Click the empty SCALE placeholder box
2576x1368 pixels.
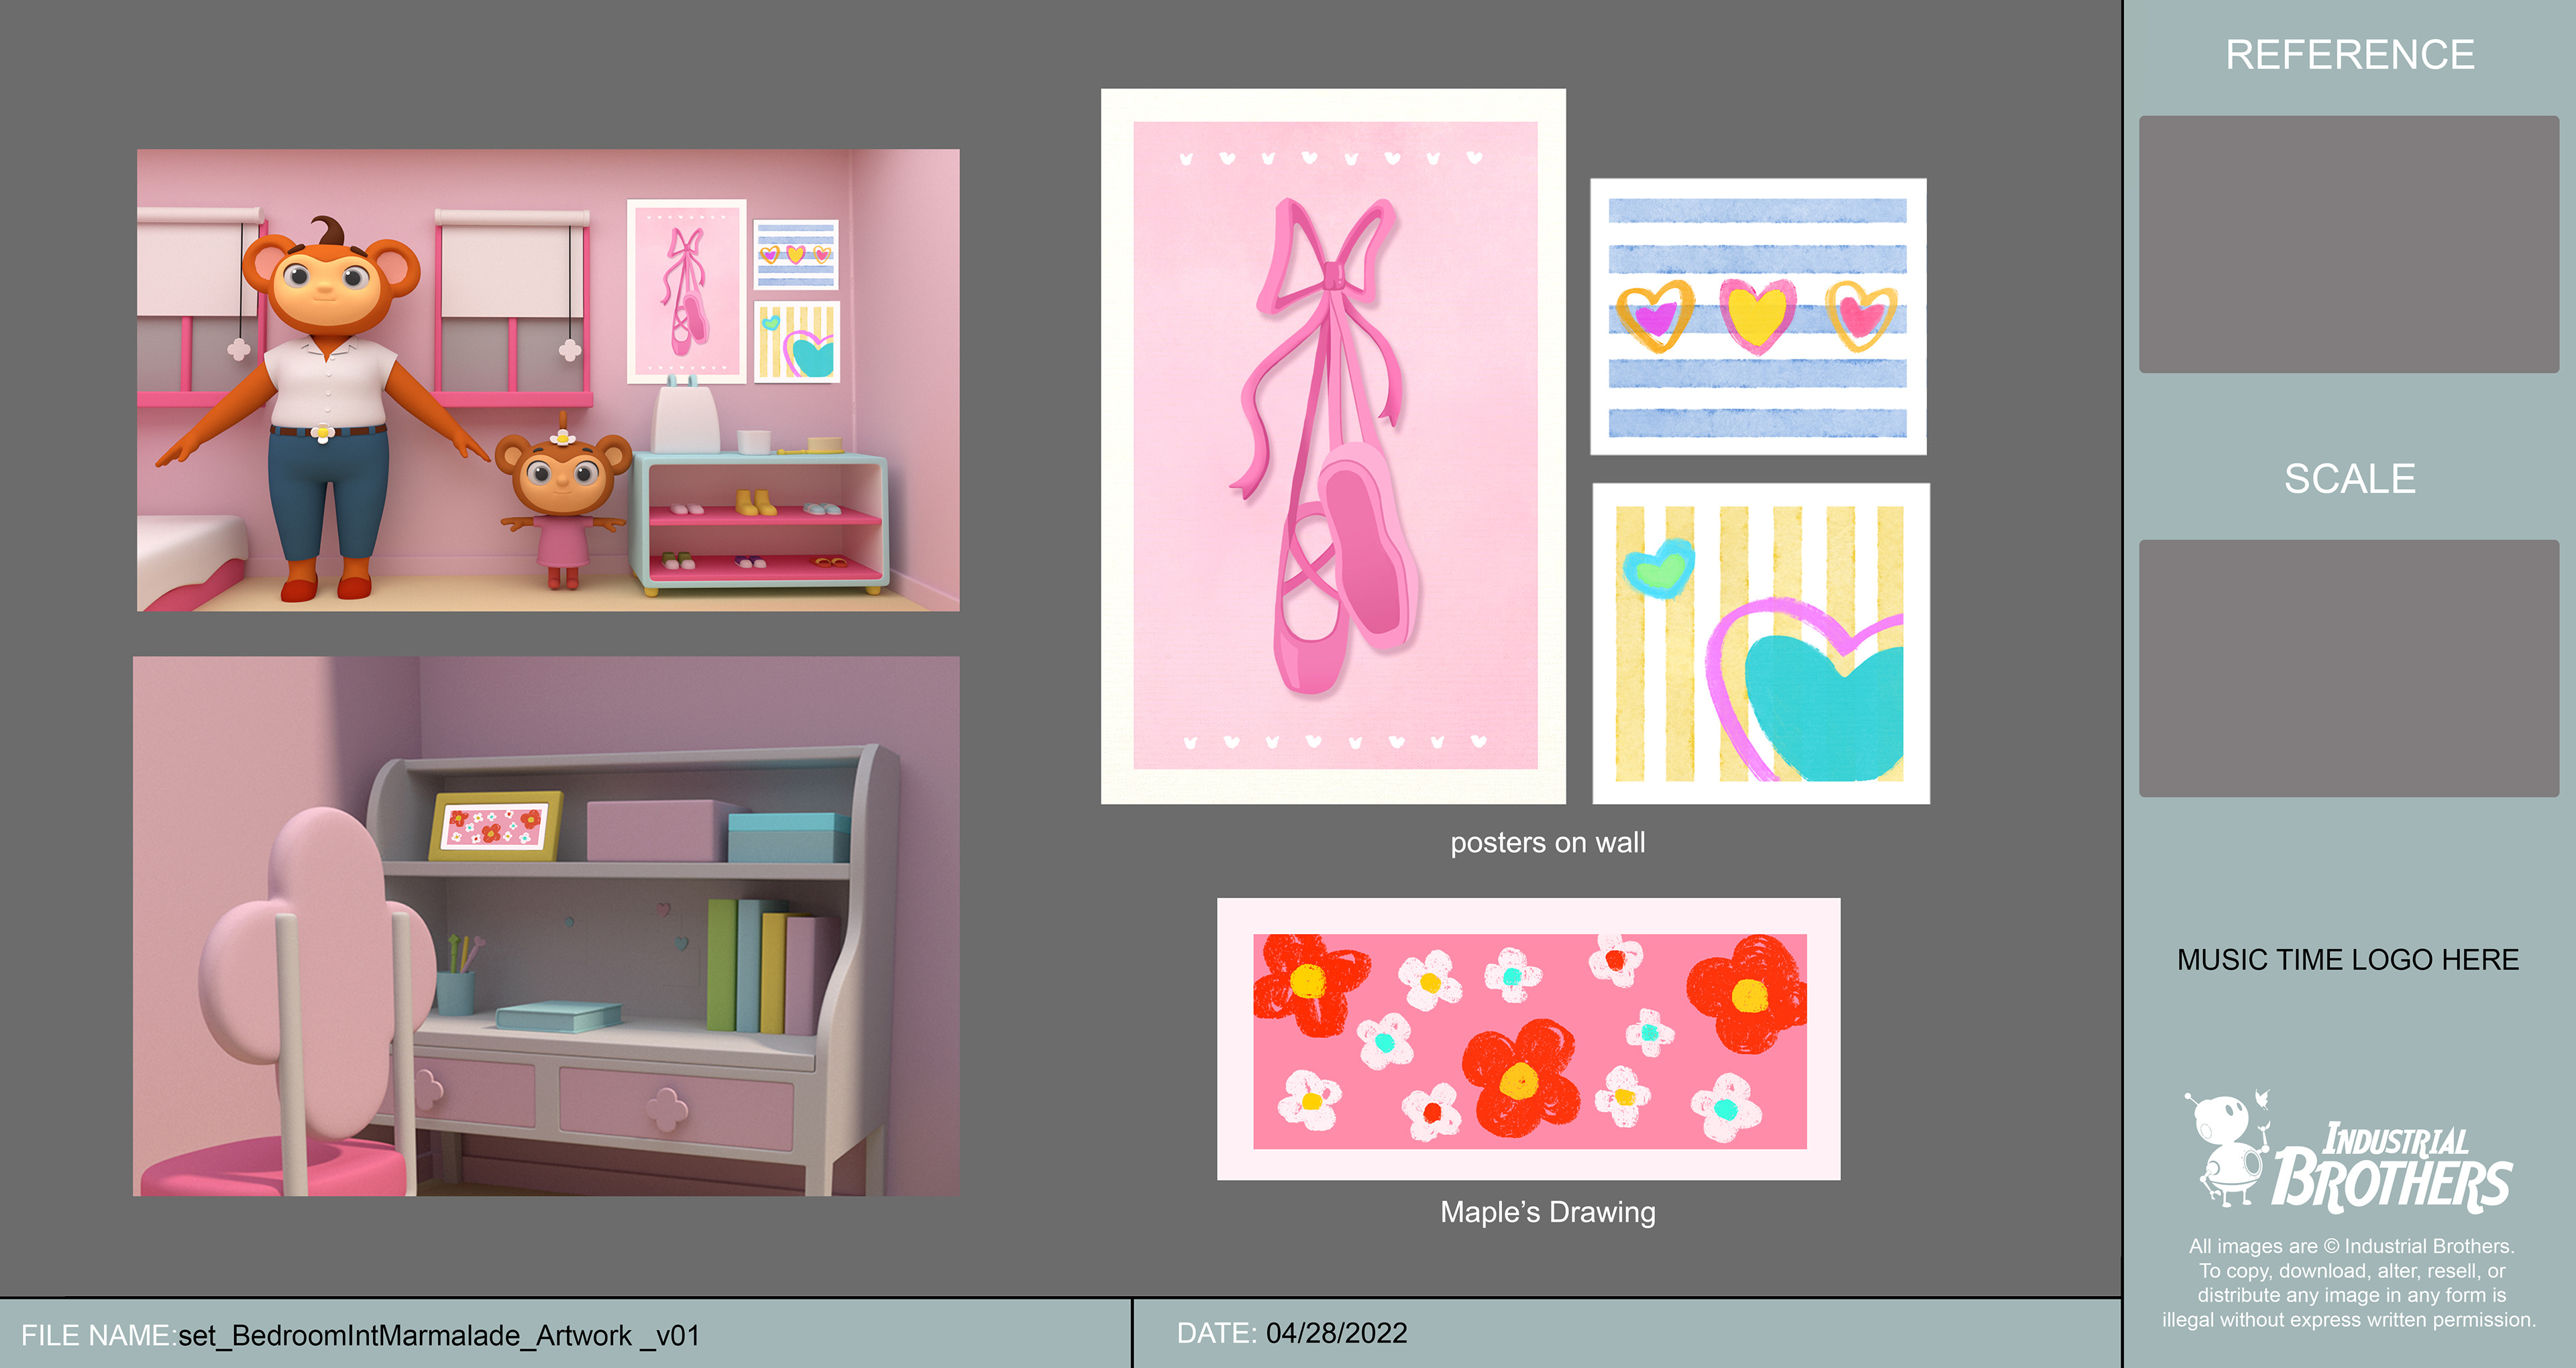pos(2349,668)
